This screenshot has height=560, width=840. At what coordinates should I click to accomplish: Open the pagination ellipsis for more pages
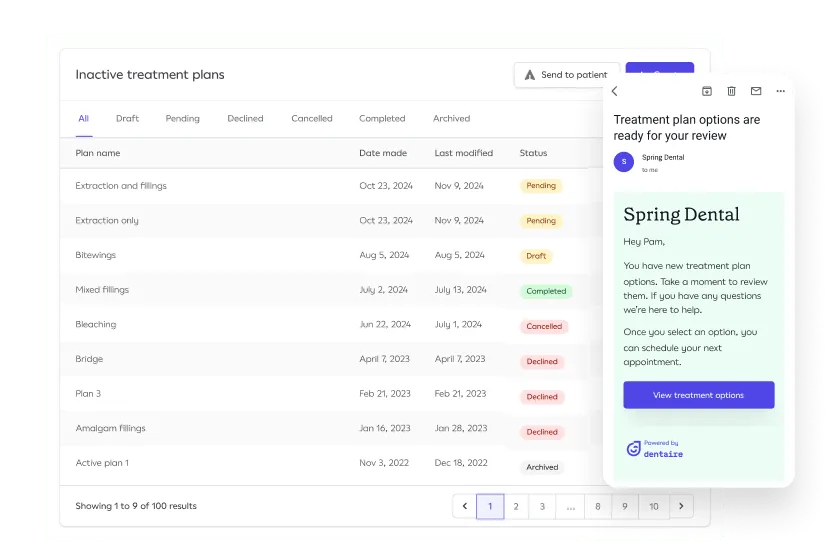coord(570,507)
